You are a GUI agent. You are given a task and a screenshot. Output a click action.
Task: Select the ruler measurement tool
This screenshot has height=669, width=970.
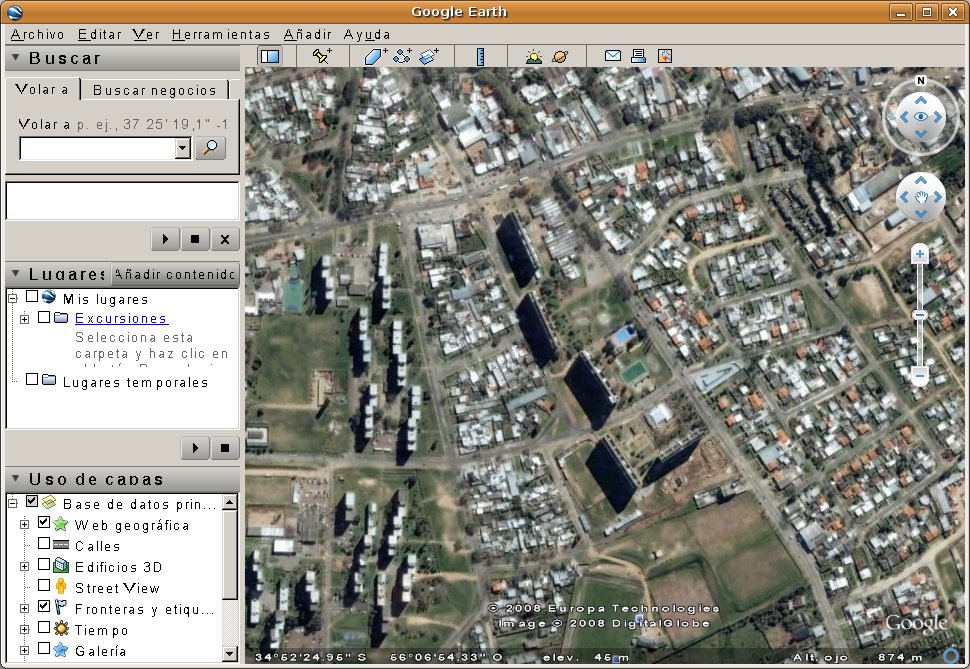(x=480, y=56)
